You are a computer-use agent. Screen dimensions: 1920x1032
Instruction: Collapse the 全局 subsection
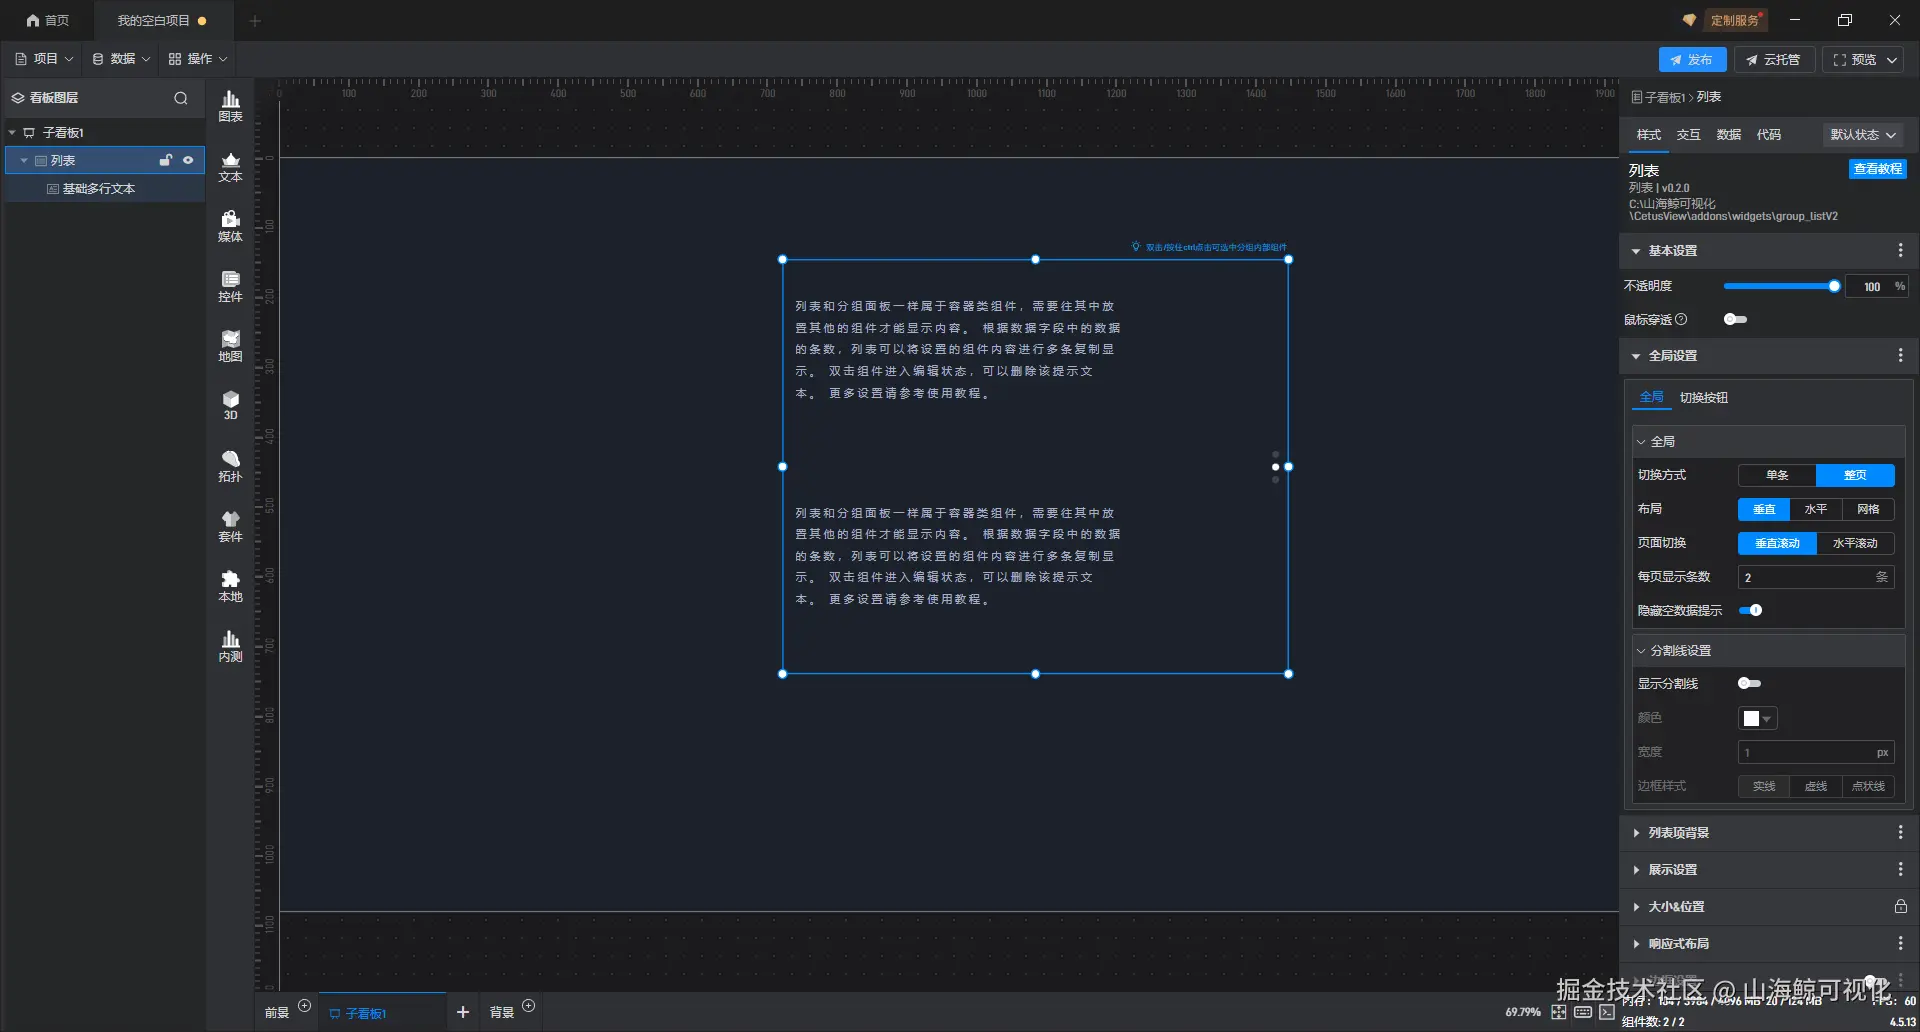tap(1641, 442)
